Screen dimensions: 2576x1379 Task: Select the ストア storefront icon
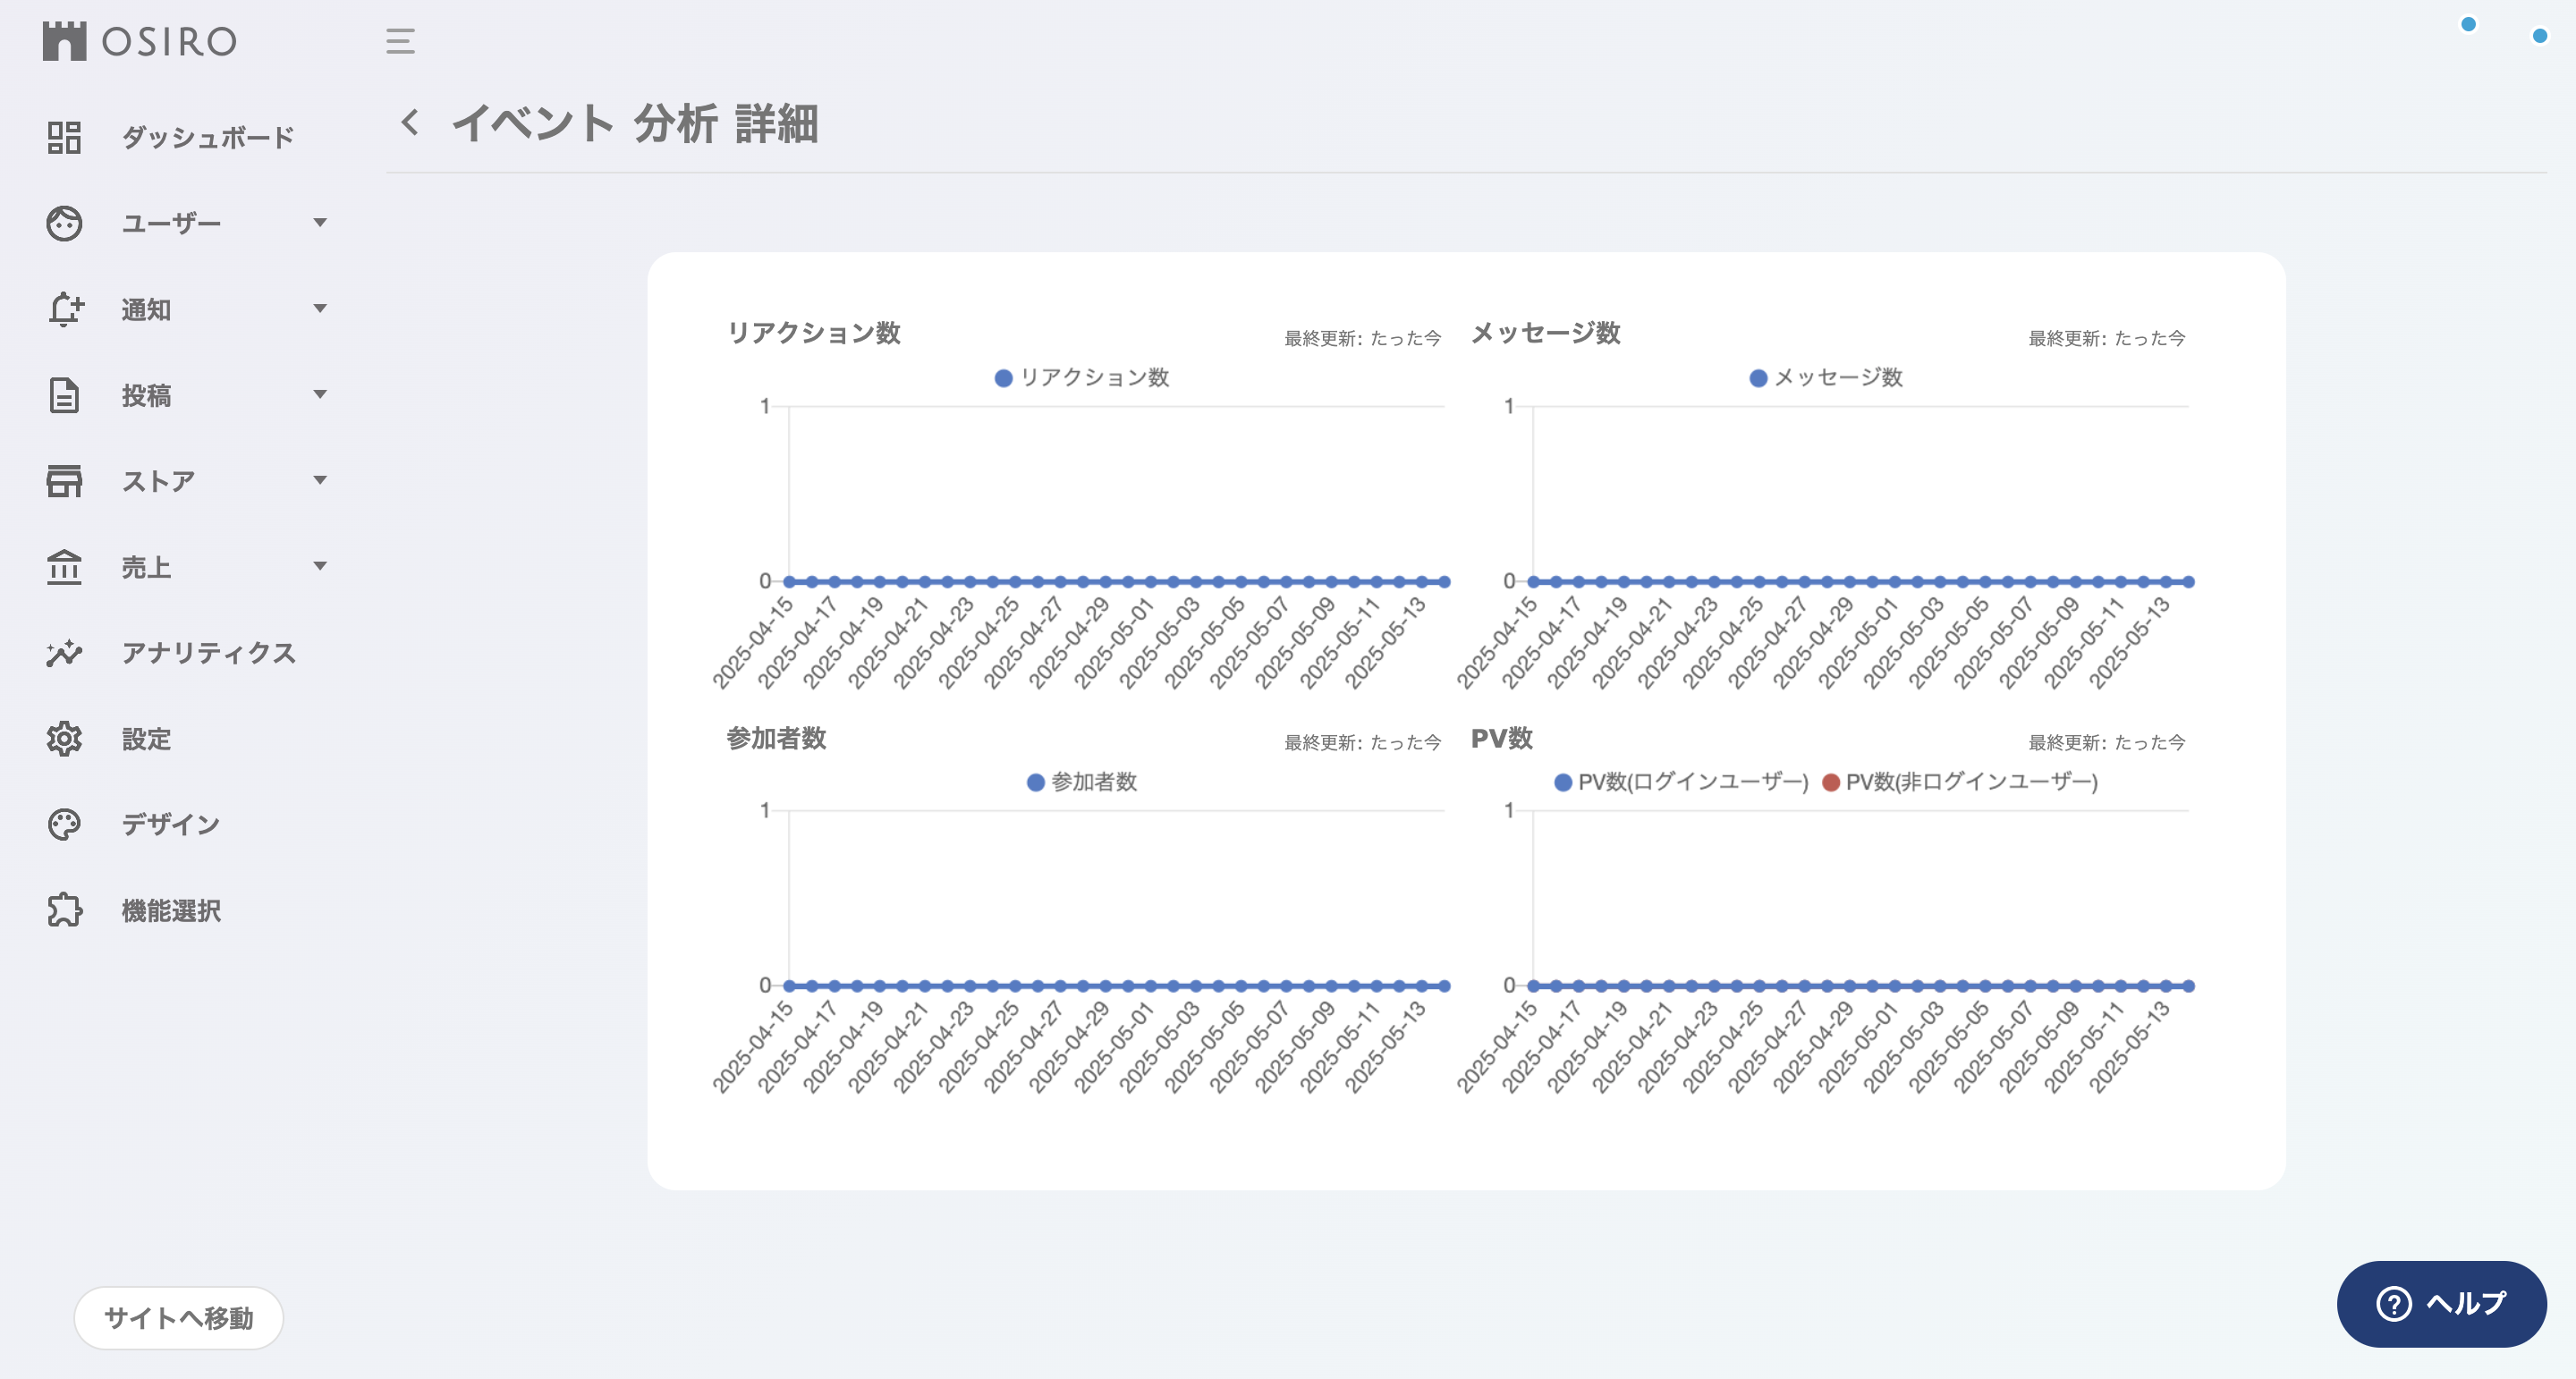click(x=64, y=481)
